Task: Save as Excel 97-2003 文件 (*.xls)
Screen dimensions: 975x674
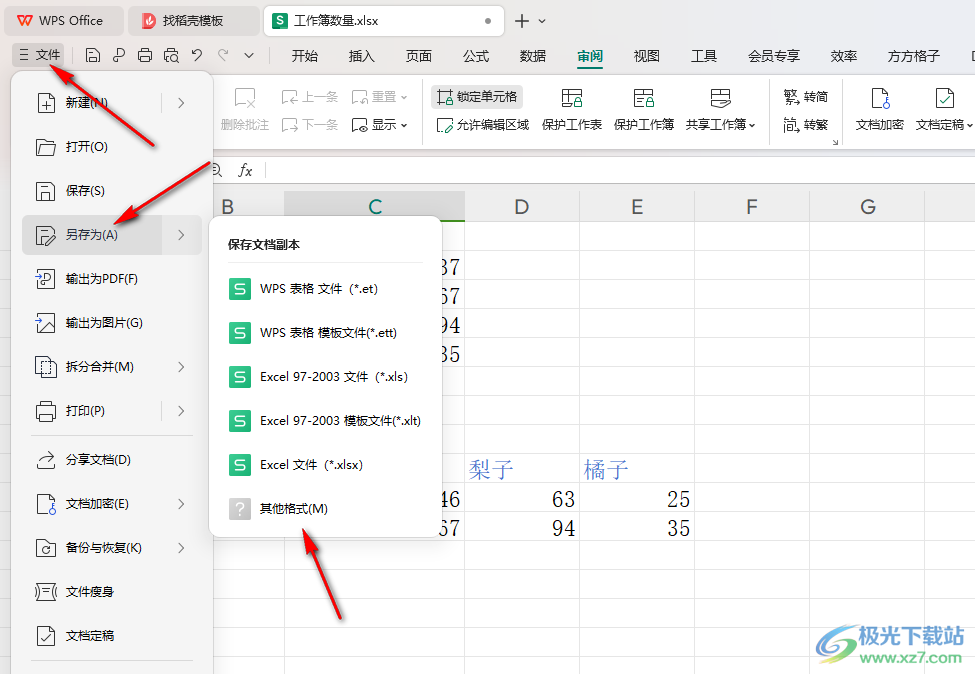Action: coord(325,377)
